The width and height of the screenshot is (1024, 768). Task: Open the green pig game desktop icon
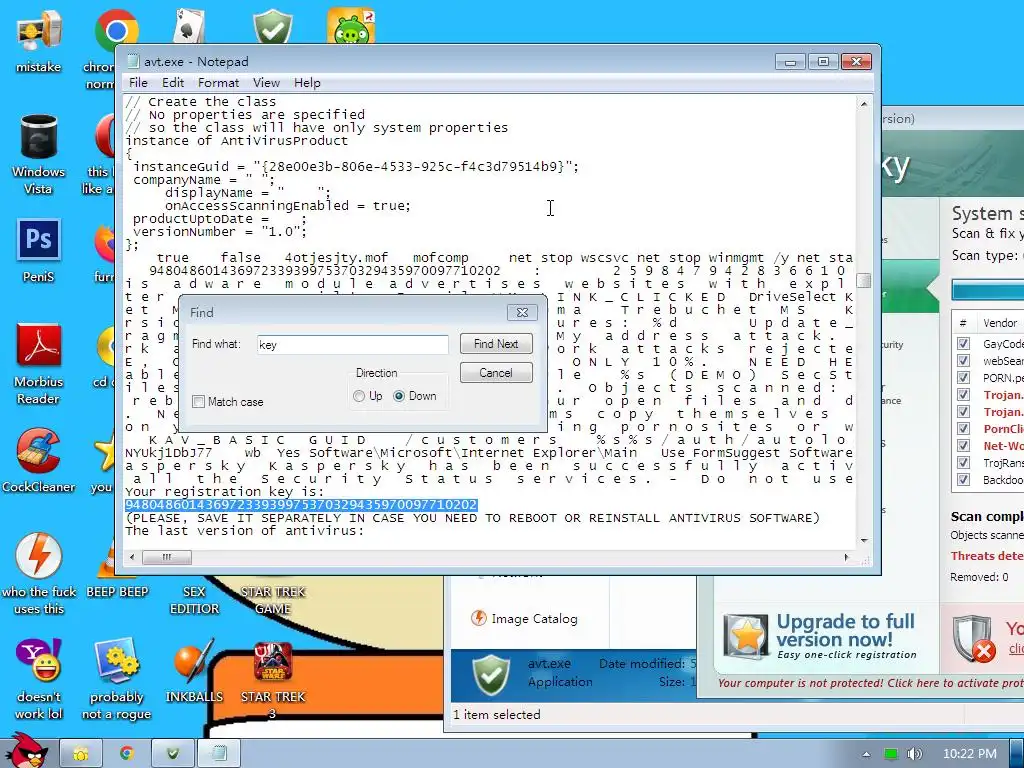click(x=351, y=26)
